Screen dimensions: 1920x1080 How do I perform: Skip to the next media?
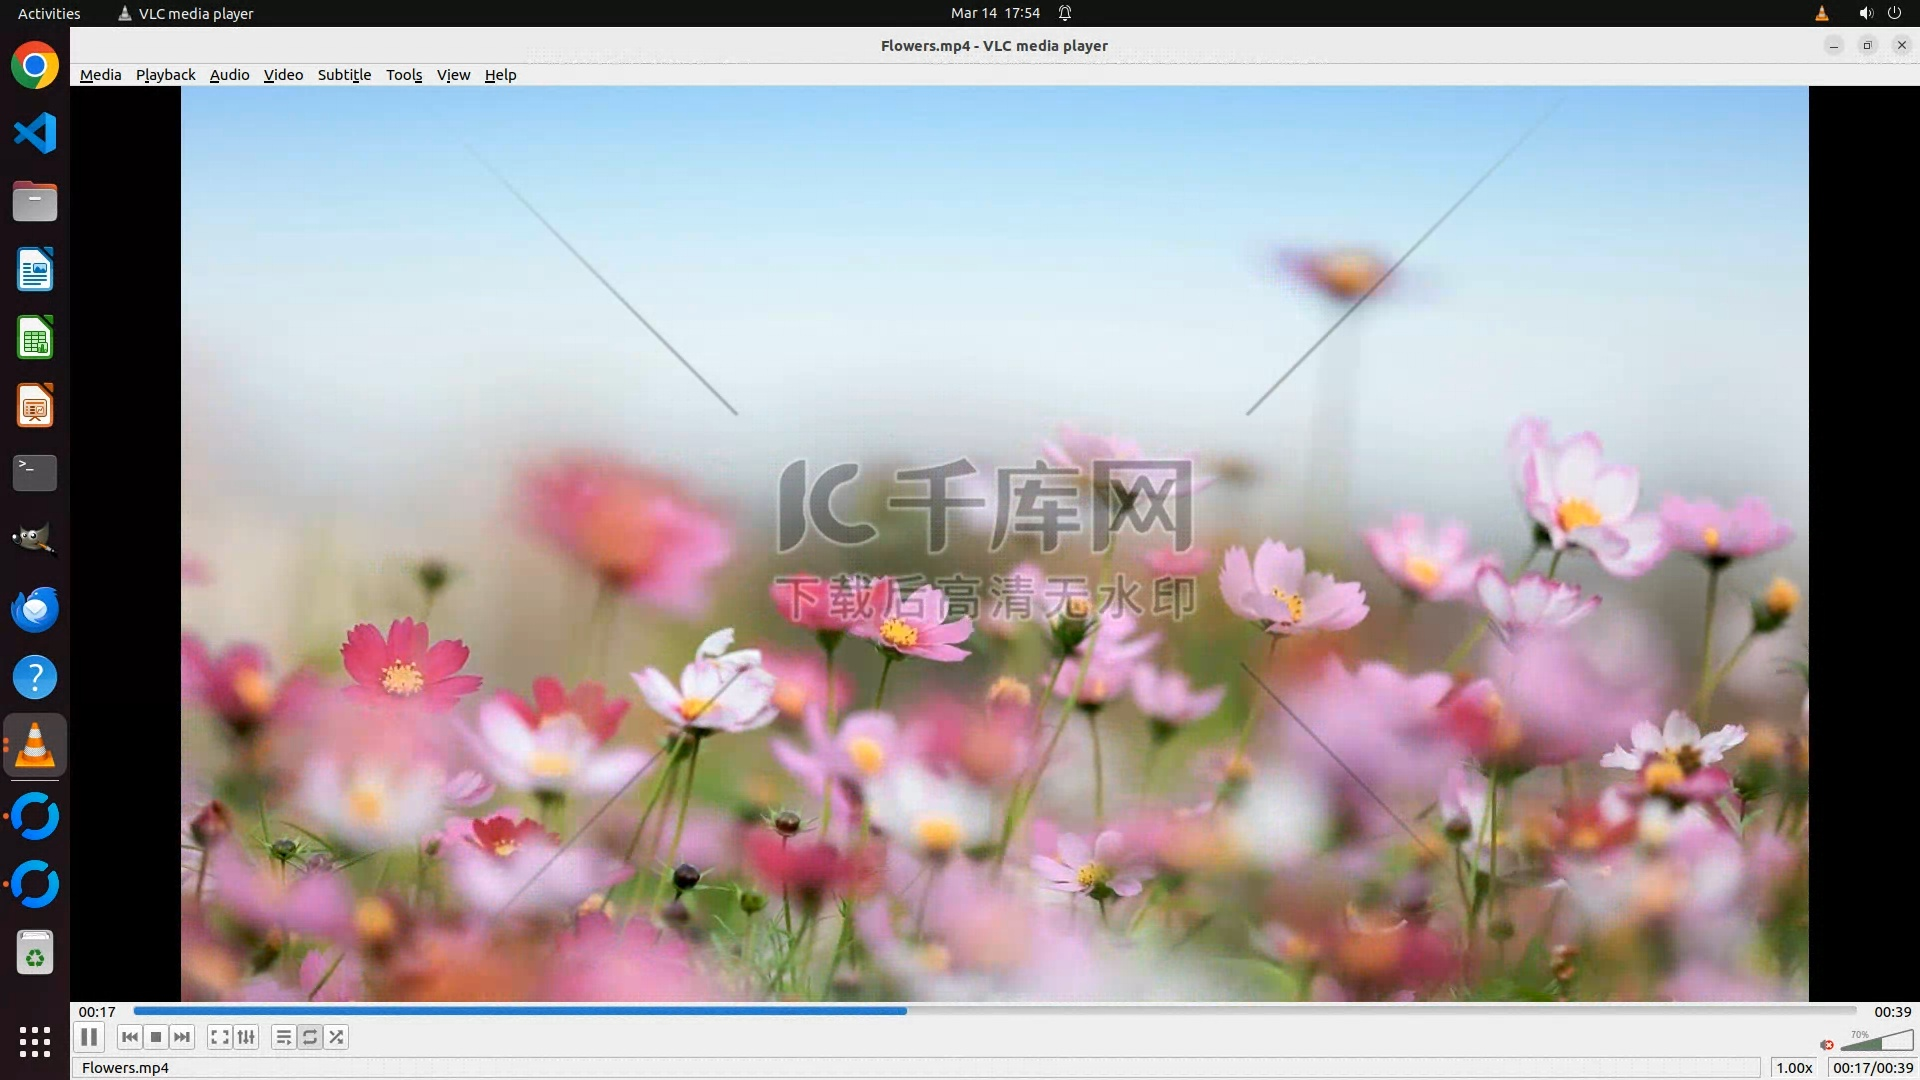pos(182,1037)
